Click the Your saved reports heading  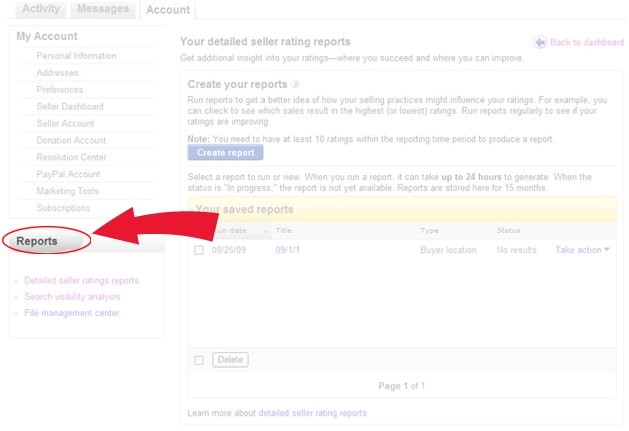coord(245,209)
